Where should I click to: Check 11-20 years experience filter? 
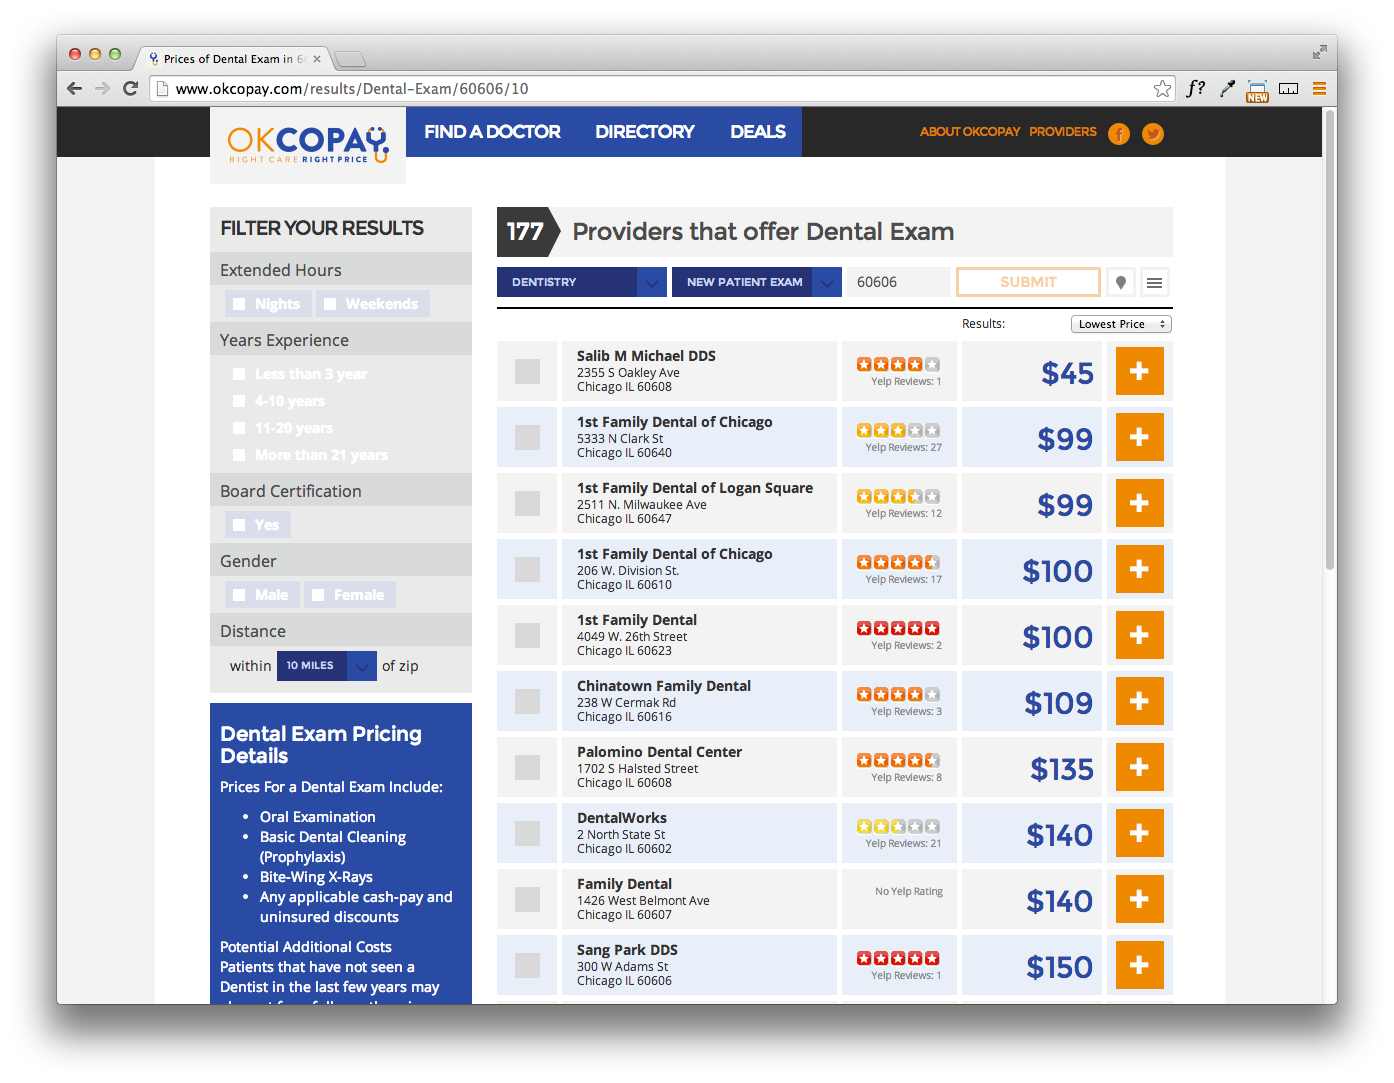point(239,428)
